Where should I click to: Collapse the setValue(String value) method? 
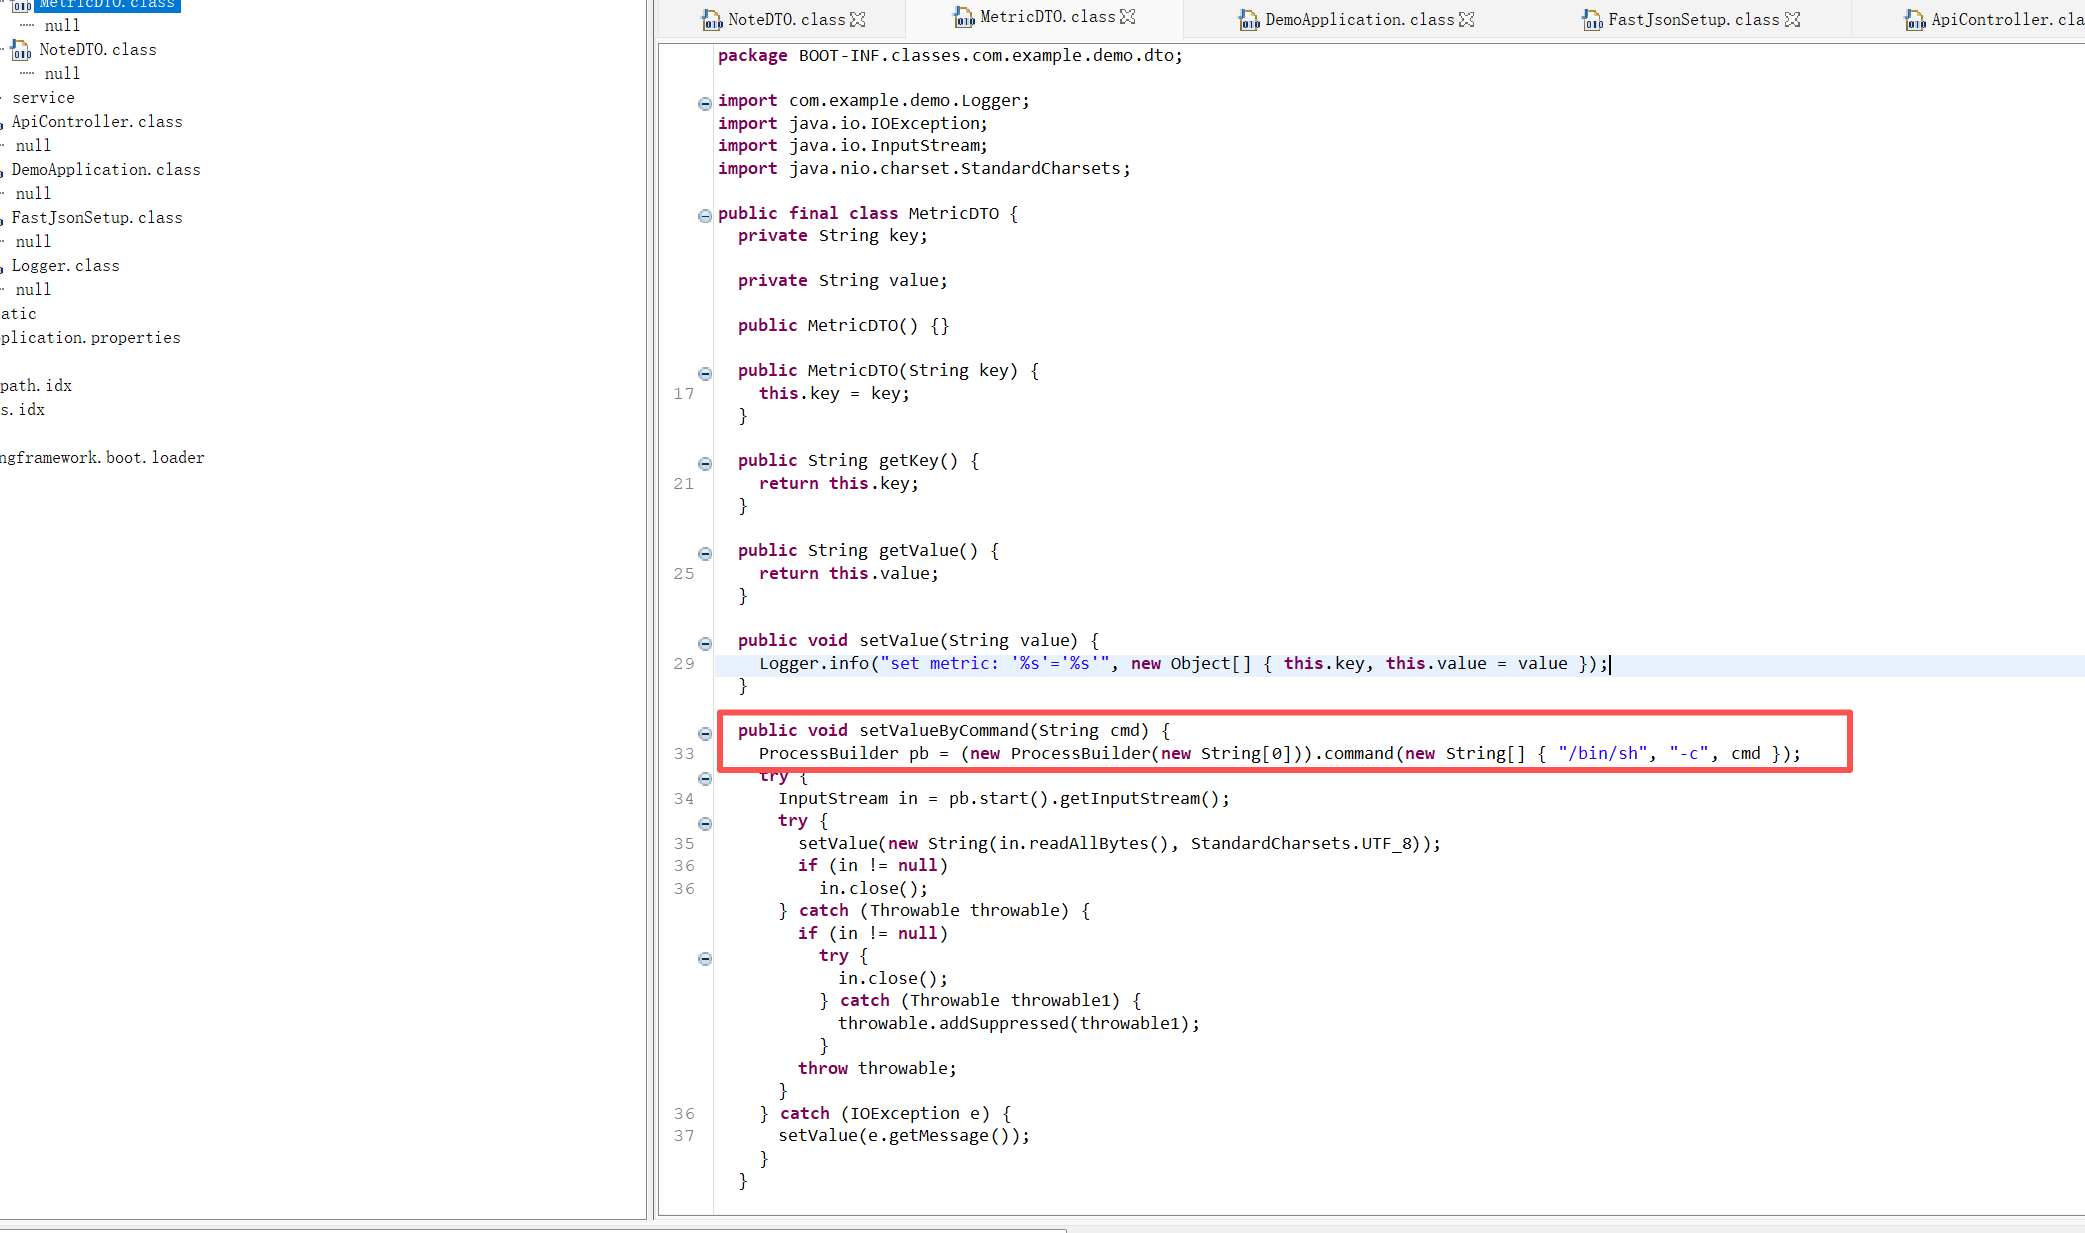pyautogui.click(x=705, y=644)
